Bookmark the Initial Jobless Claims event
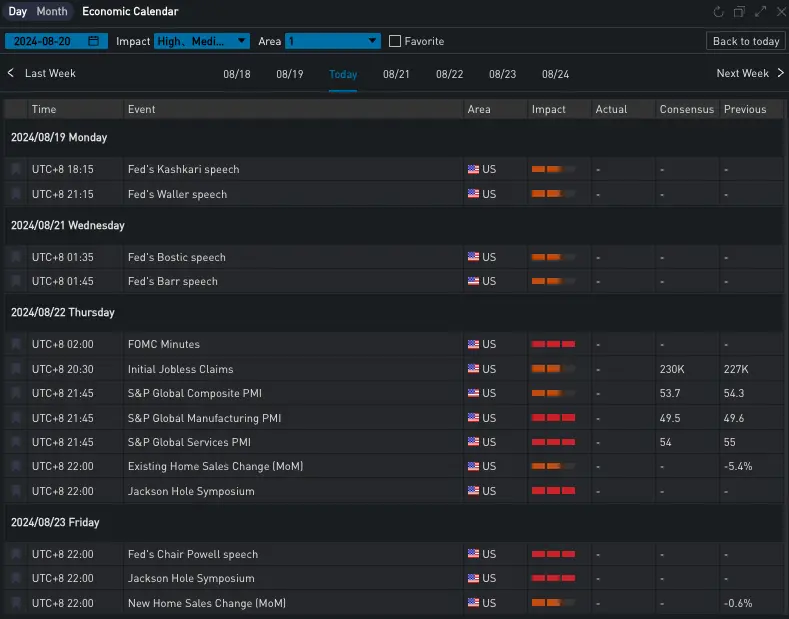789x619 pixels. 16,369
